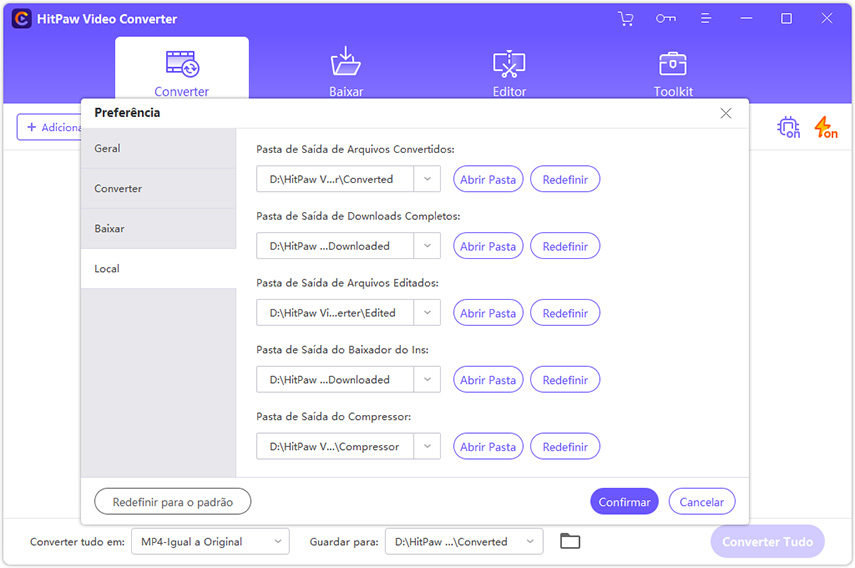
Task: Toggle the lightning fast conversion icon
Action: pyautogui.click(x=826, y=127)
